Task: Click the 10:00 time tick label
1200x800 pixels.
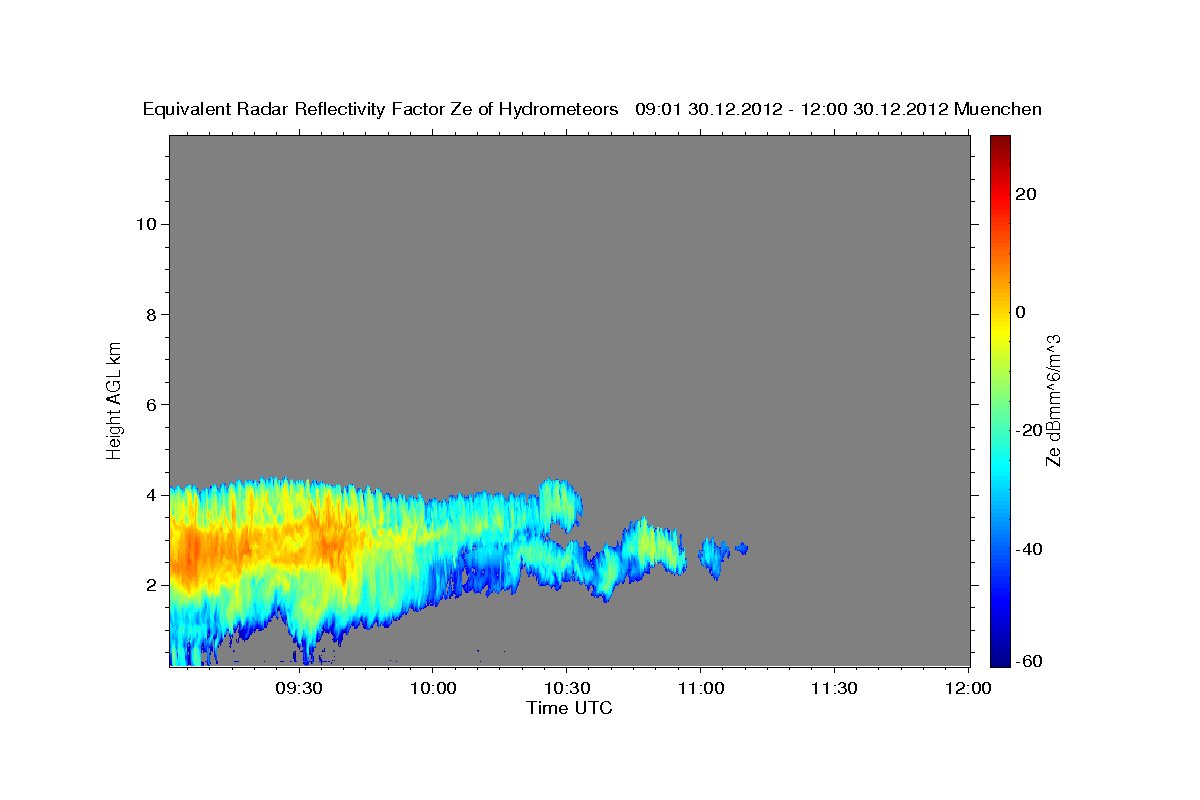Action: [433, 689]
